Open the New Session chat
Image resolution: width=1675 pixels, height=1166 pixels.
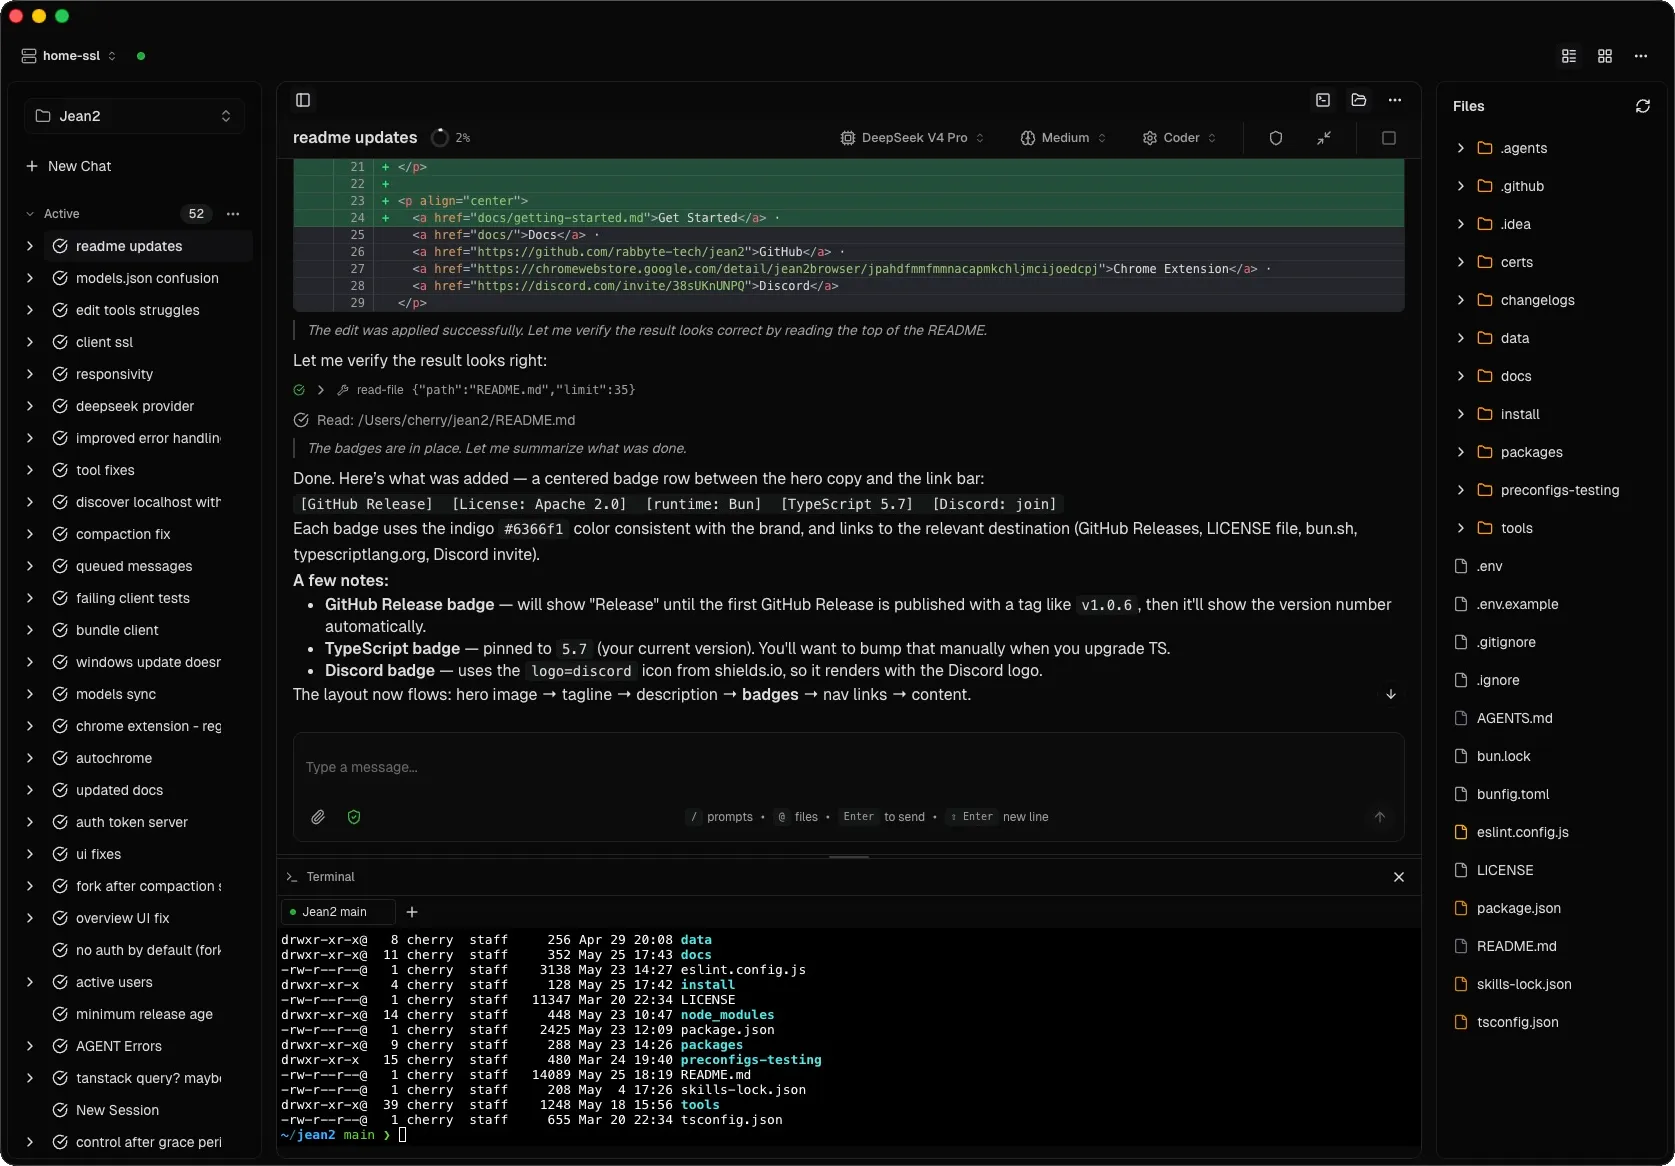[117, 1110]
